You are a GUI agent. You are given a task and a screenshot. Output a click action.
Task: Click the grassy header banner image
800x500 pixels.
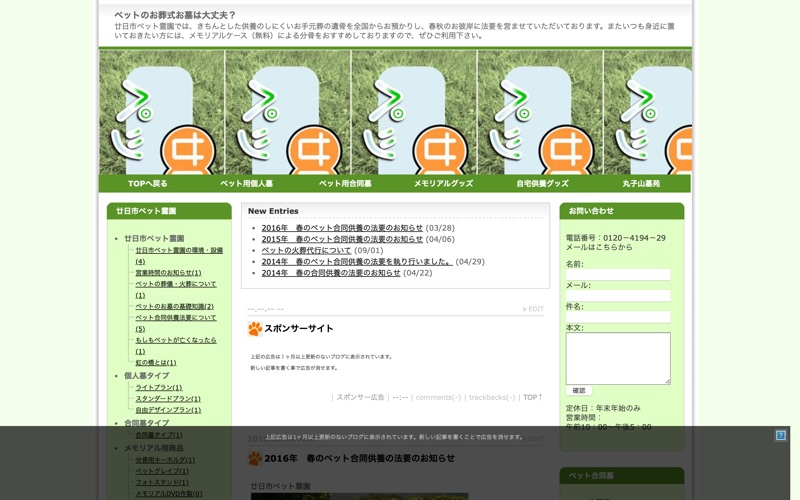(x=395, y=112)
